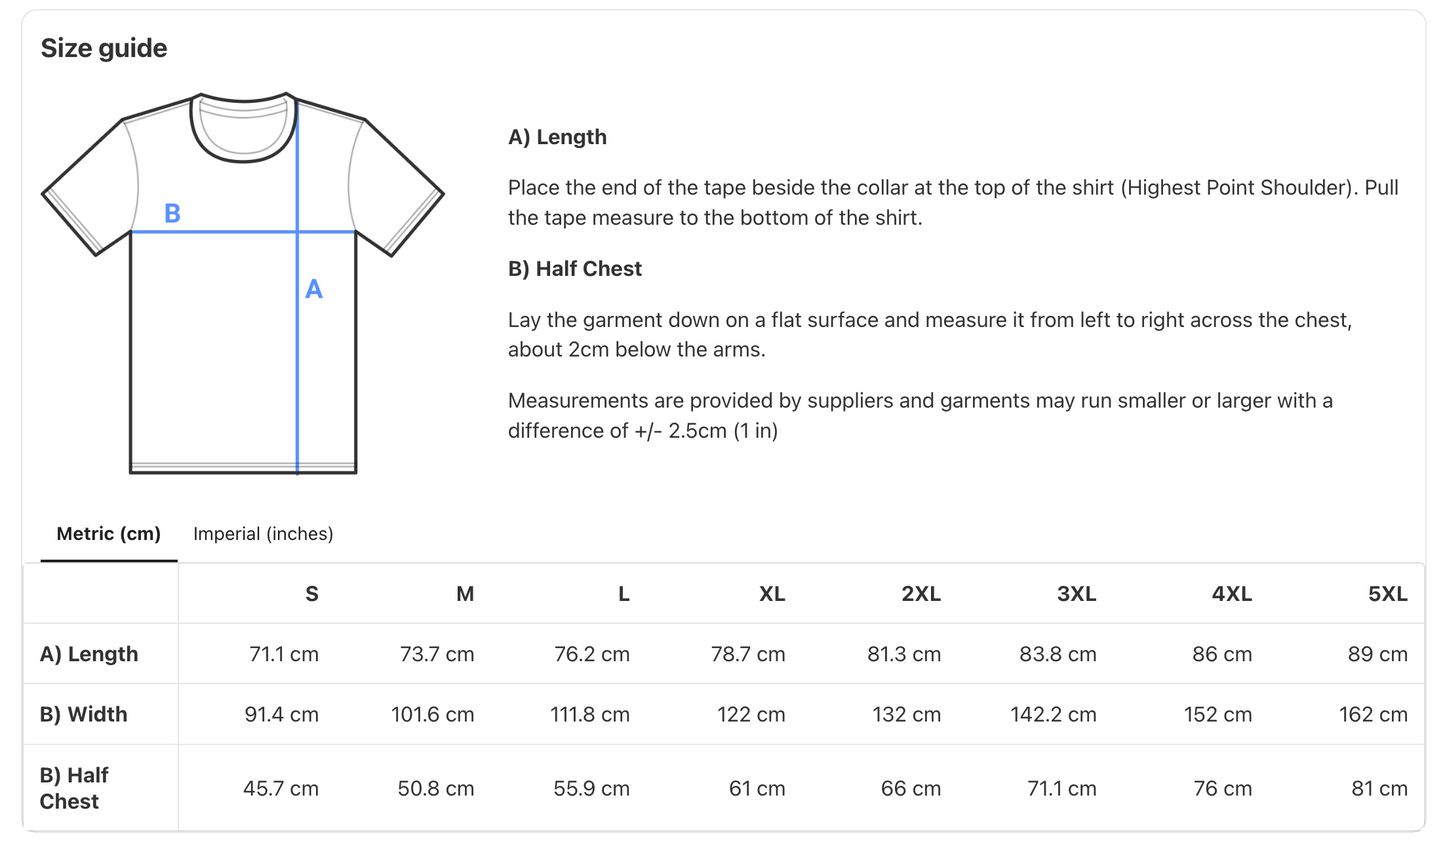Click the S size column header

coord(312,594)
